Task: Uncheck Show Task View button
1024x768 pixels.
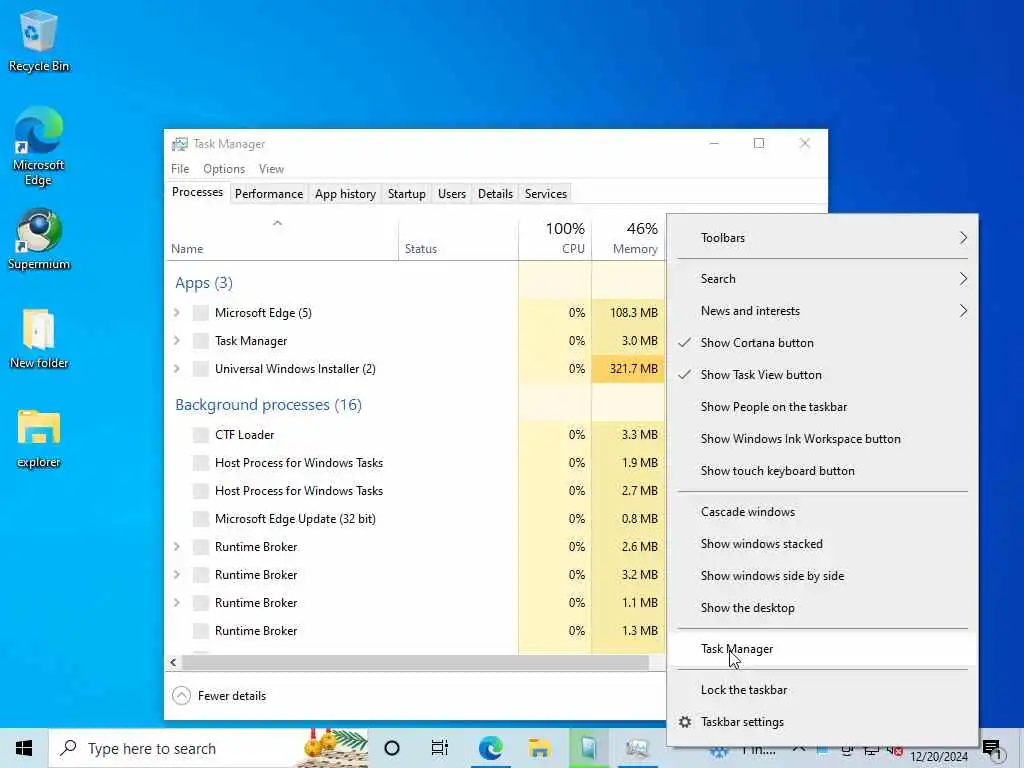Action: pyautogui.click(x=822, y=375)
